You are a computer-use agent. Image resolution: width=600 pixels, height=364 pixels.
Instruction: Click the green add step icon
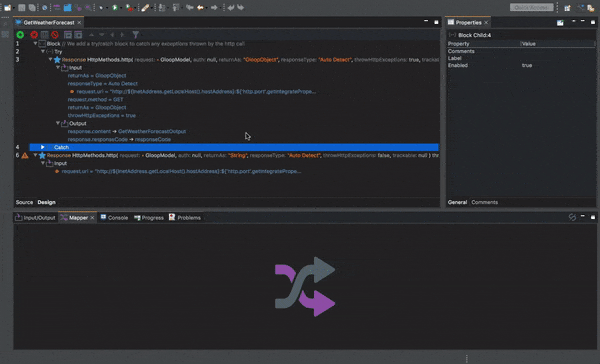tap(20, 35)
